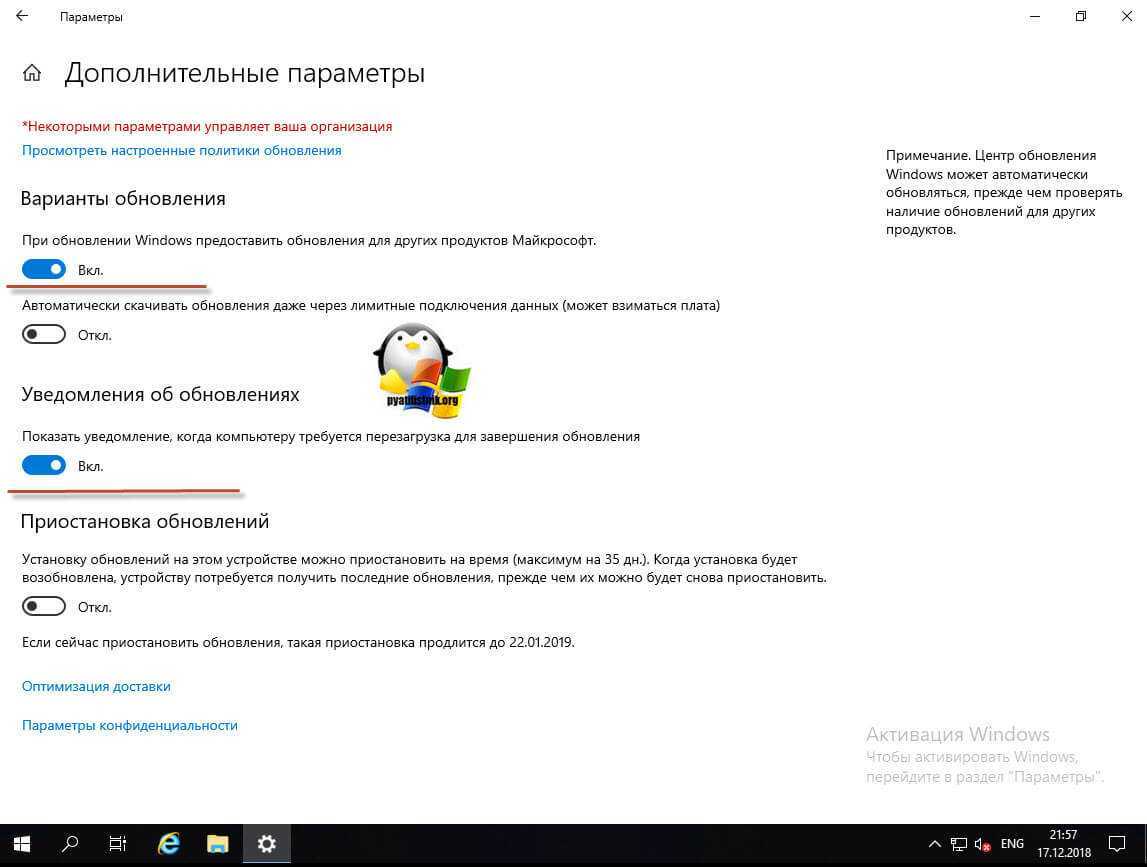Open 'Просмотреть настроенные политики обновления' link
Screen dimensions: 1147x867
tap(182, 150)
